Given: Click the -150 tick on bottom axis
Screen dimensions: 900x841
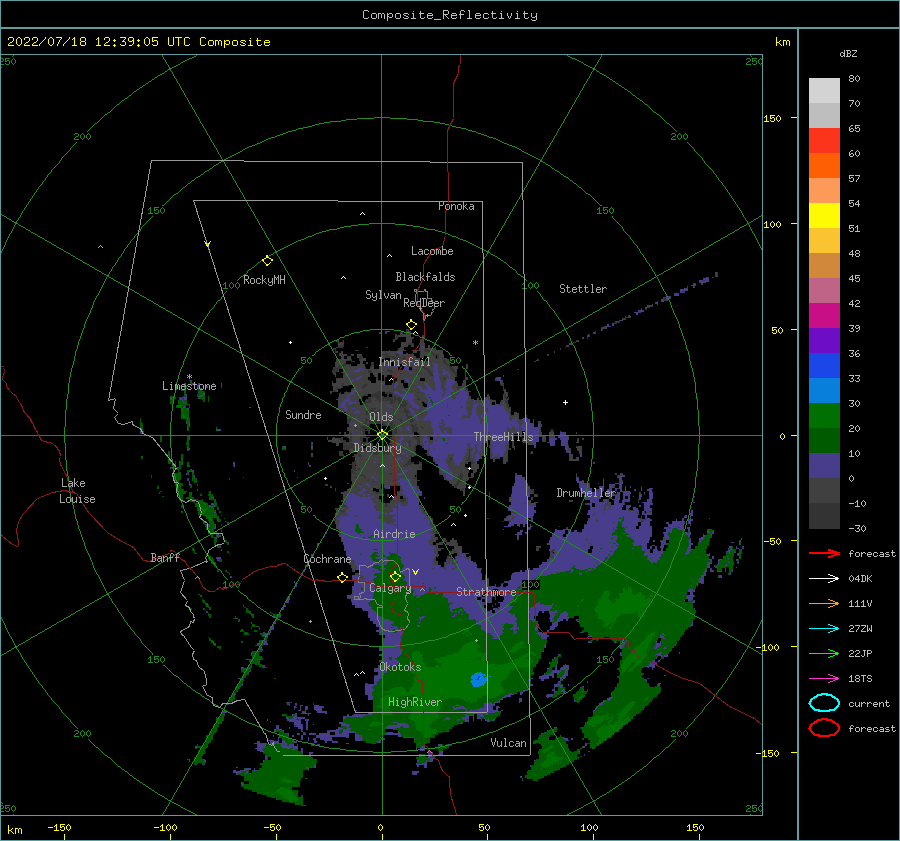Looking at the screenshot, I should pos(59,827).
